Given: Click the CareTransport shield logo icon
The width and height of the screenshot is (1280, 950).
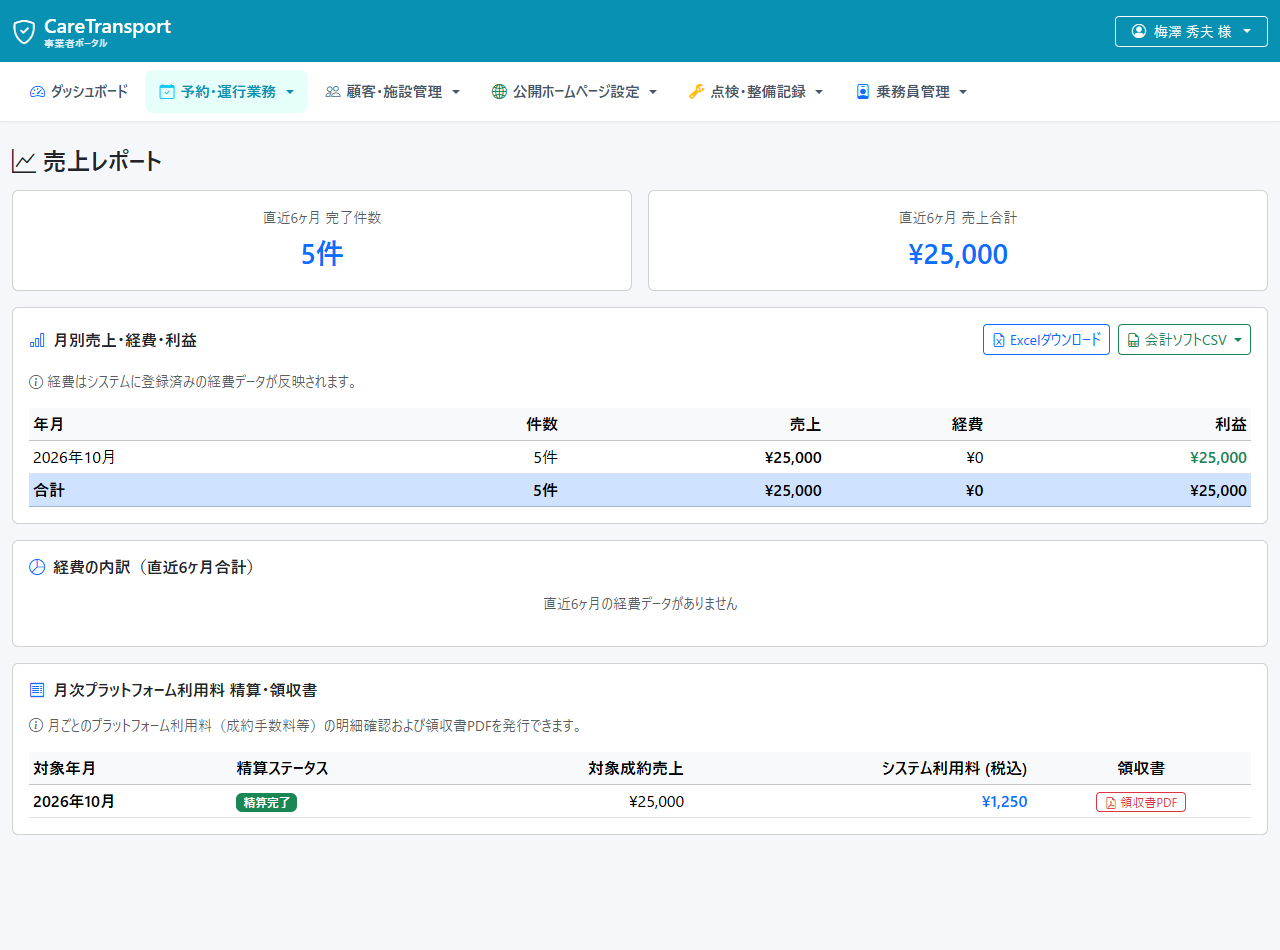Looking at the screenshot, I should pyautogui.click(x=24, y=31).
